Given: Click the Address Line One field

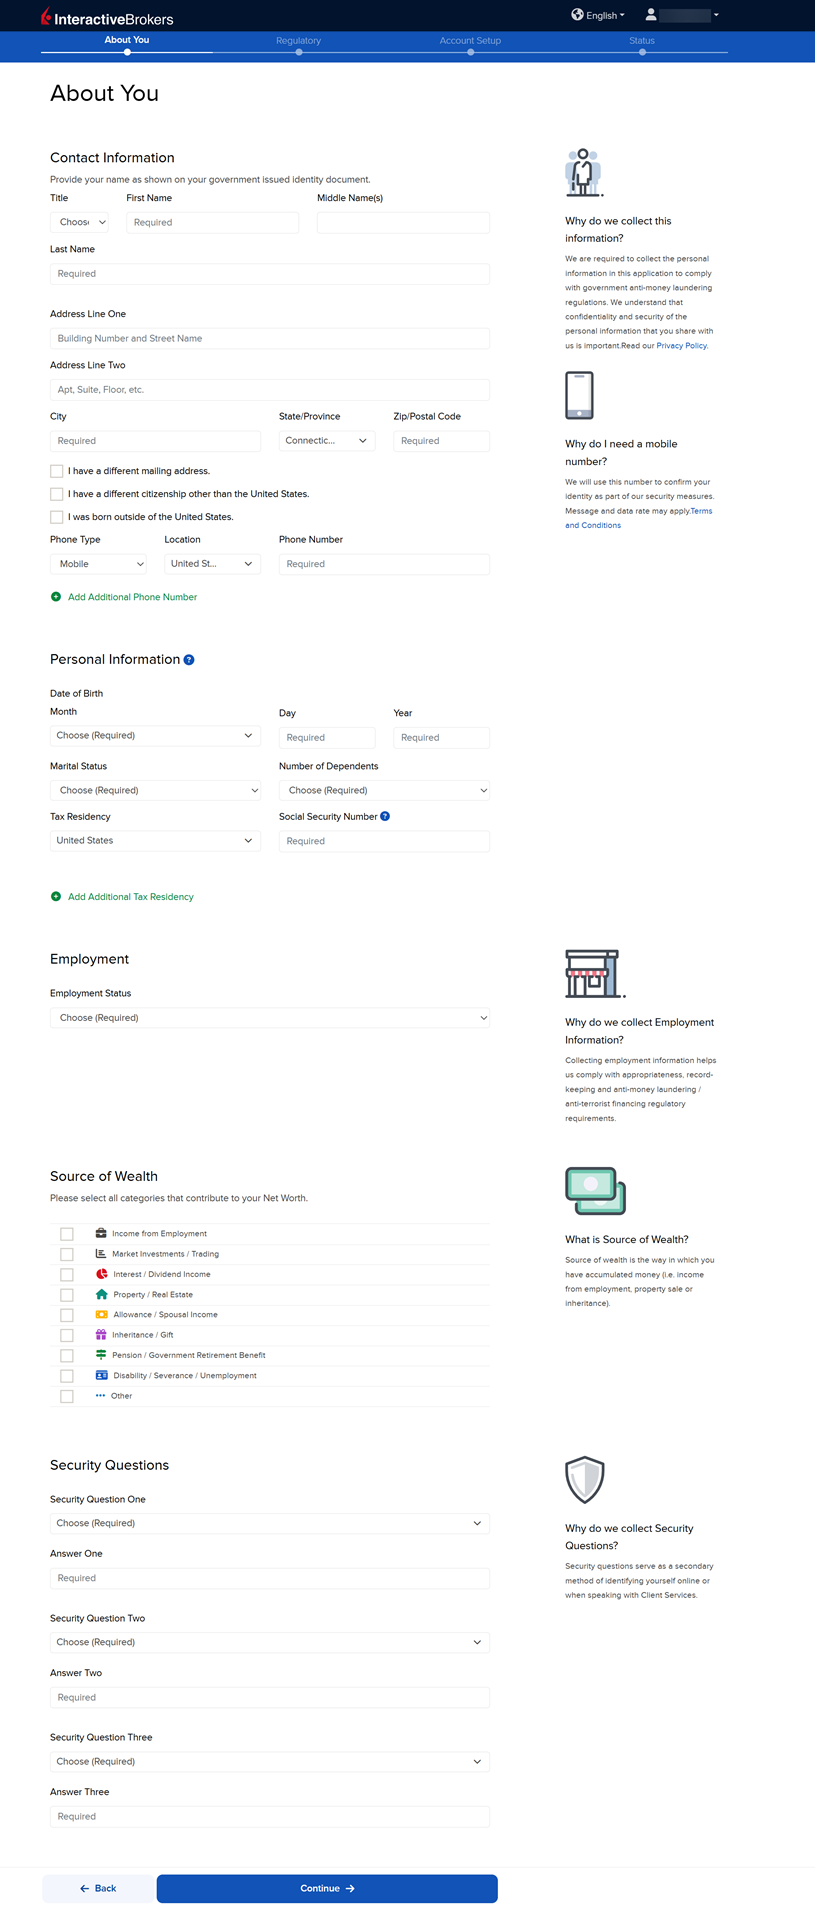Looking at the screenshot, I should click(x=270, y=338).
